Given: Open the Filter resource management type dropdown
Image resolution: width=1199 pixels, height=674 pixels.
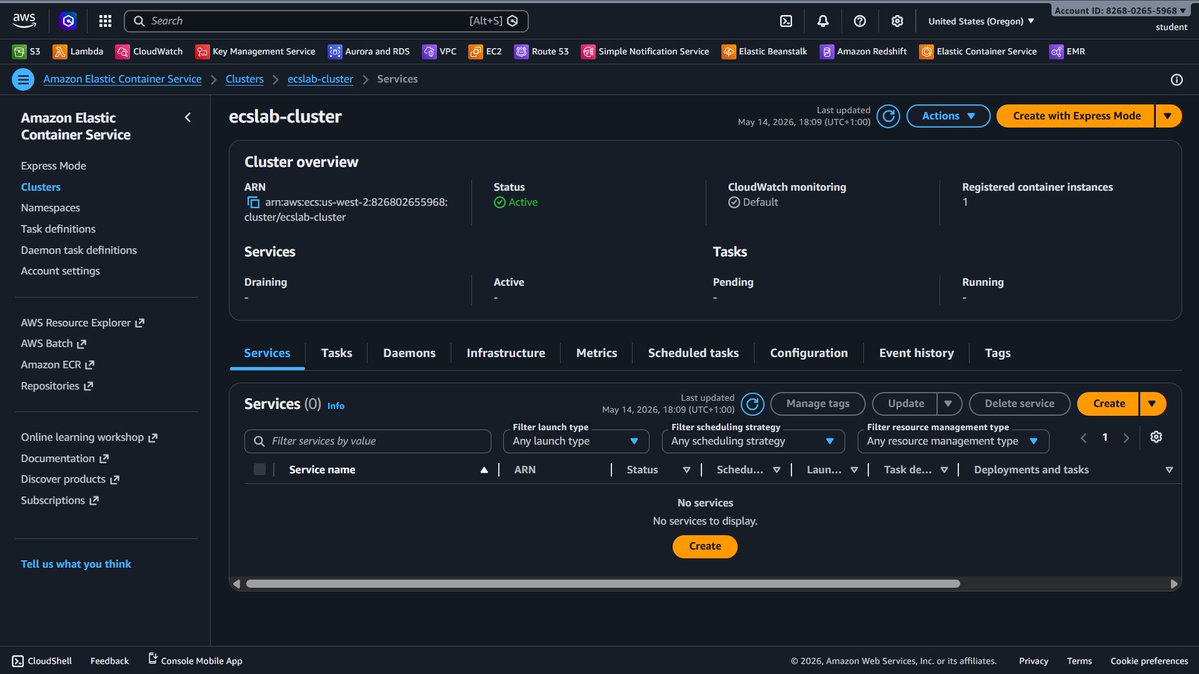Looking at the screenshot, I should (x=953, y=441).
